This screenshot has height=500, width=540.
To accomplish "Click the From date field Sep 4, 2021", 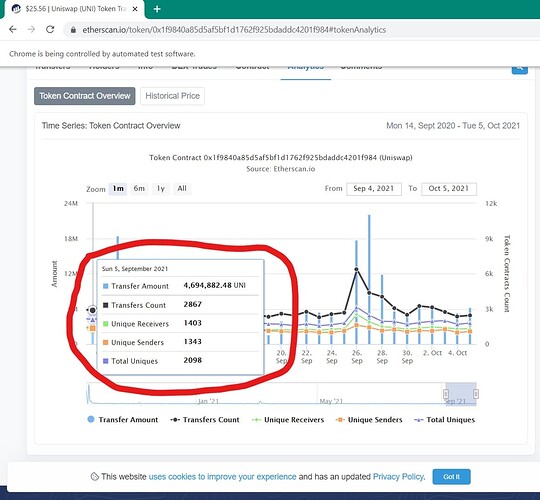I will 374,189.
